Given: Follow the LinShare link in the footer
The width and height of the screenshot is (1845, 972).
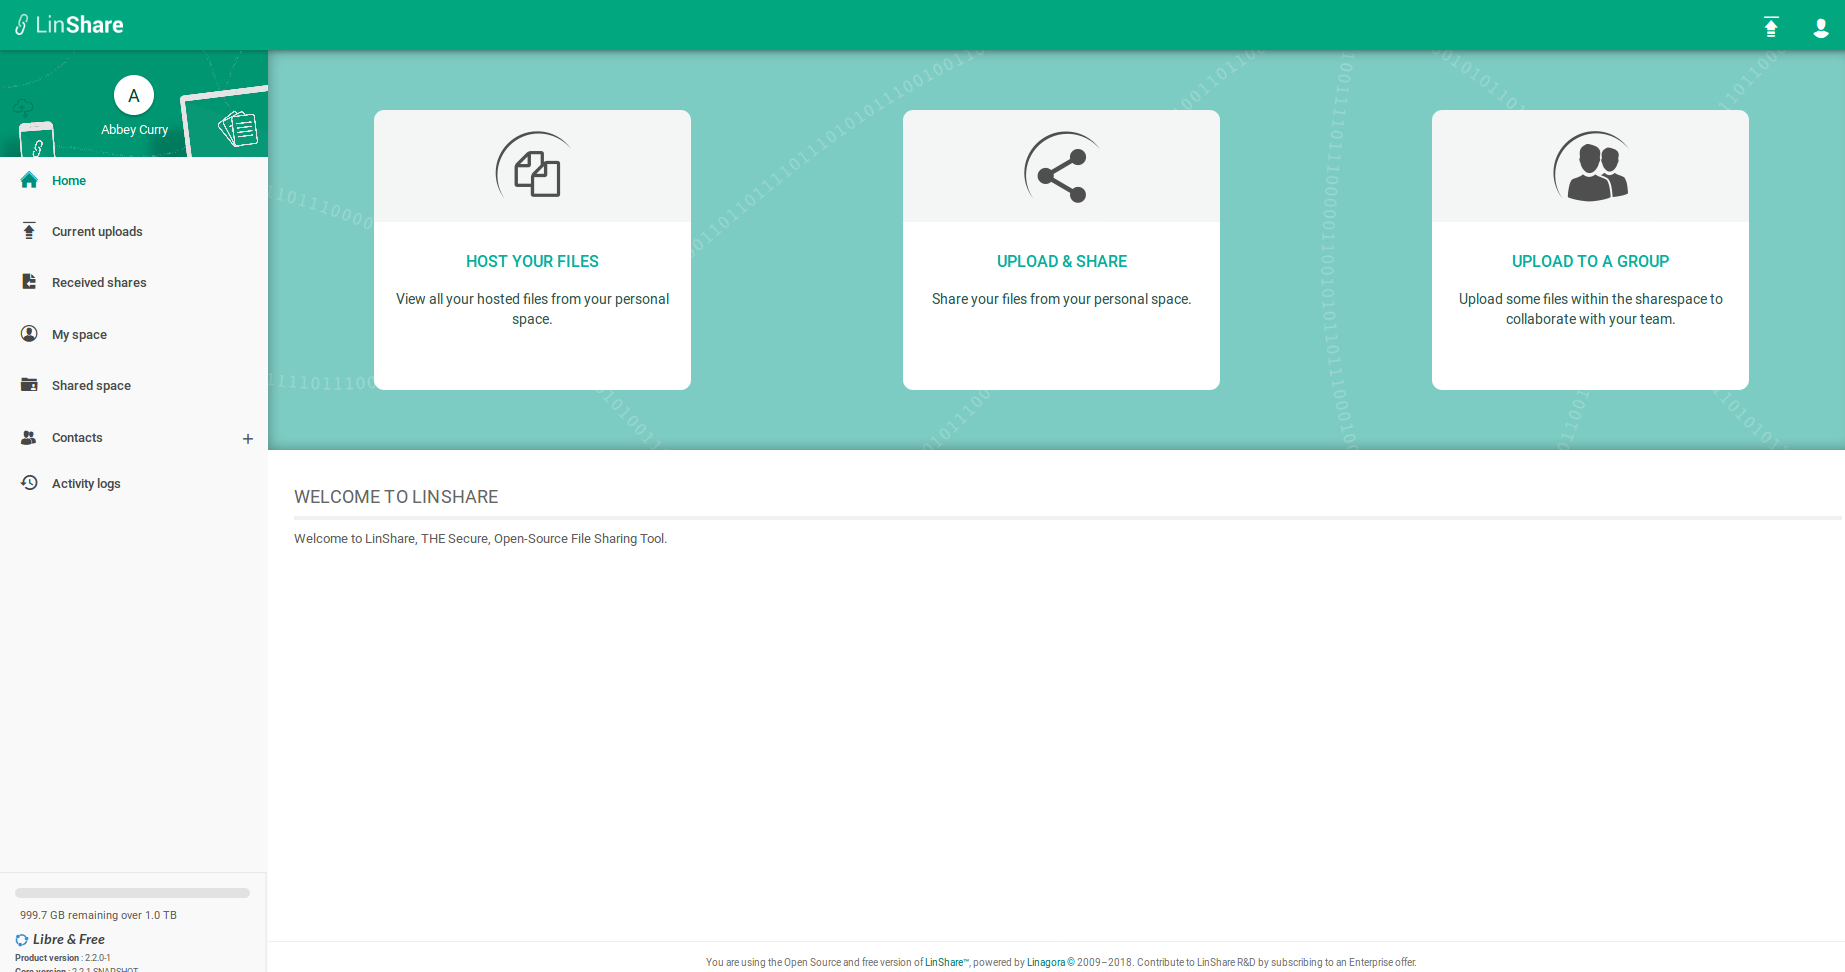Looking at the screenshot, I should coord(946,962).
